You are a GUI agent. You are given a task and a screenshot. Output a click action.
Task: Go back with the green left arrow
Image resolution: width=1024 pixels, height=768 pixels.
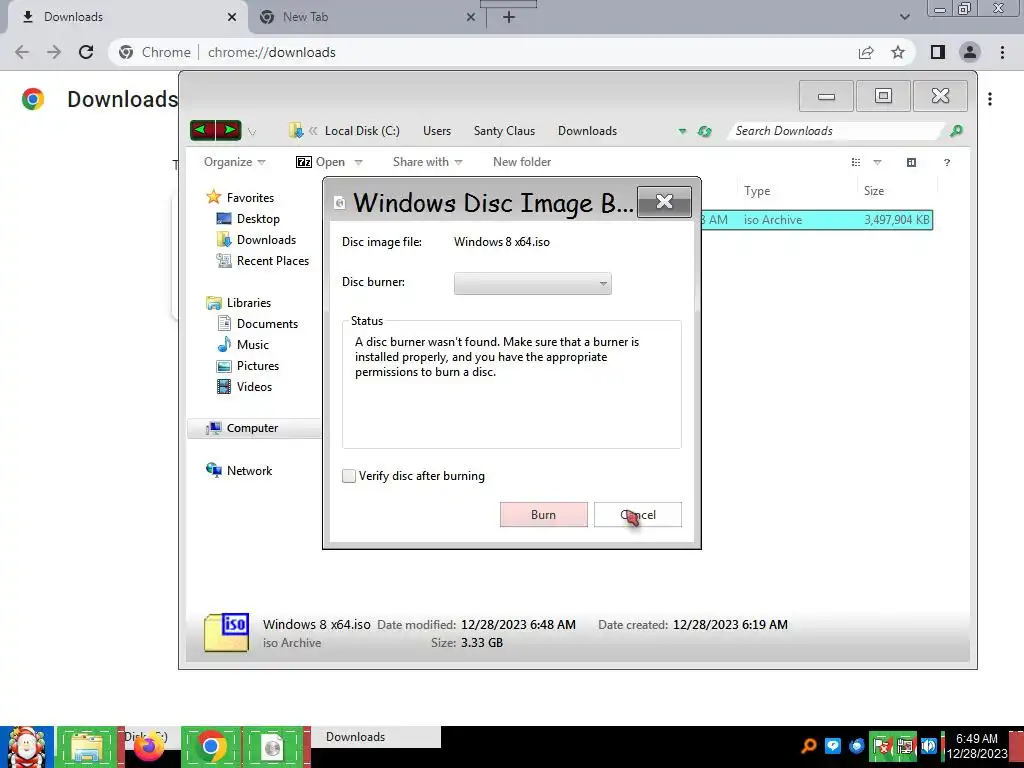(x=202, y=130)
